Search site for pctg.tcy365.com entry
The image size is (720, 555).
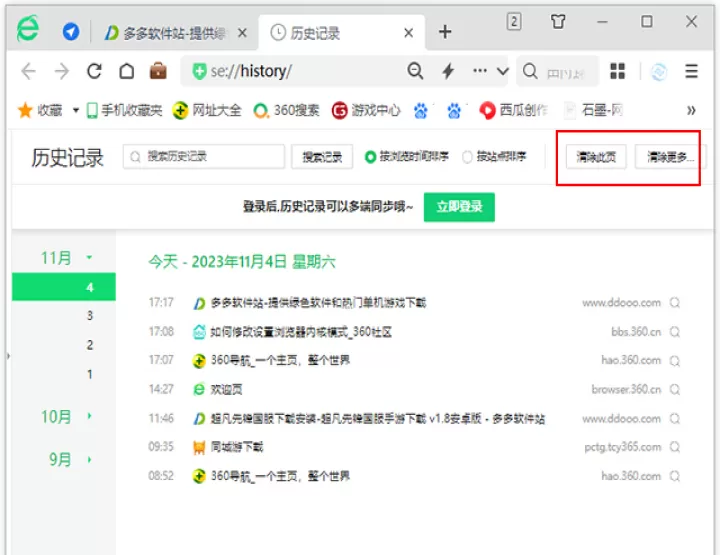coord(675,447)
